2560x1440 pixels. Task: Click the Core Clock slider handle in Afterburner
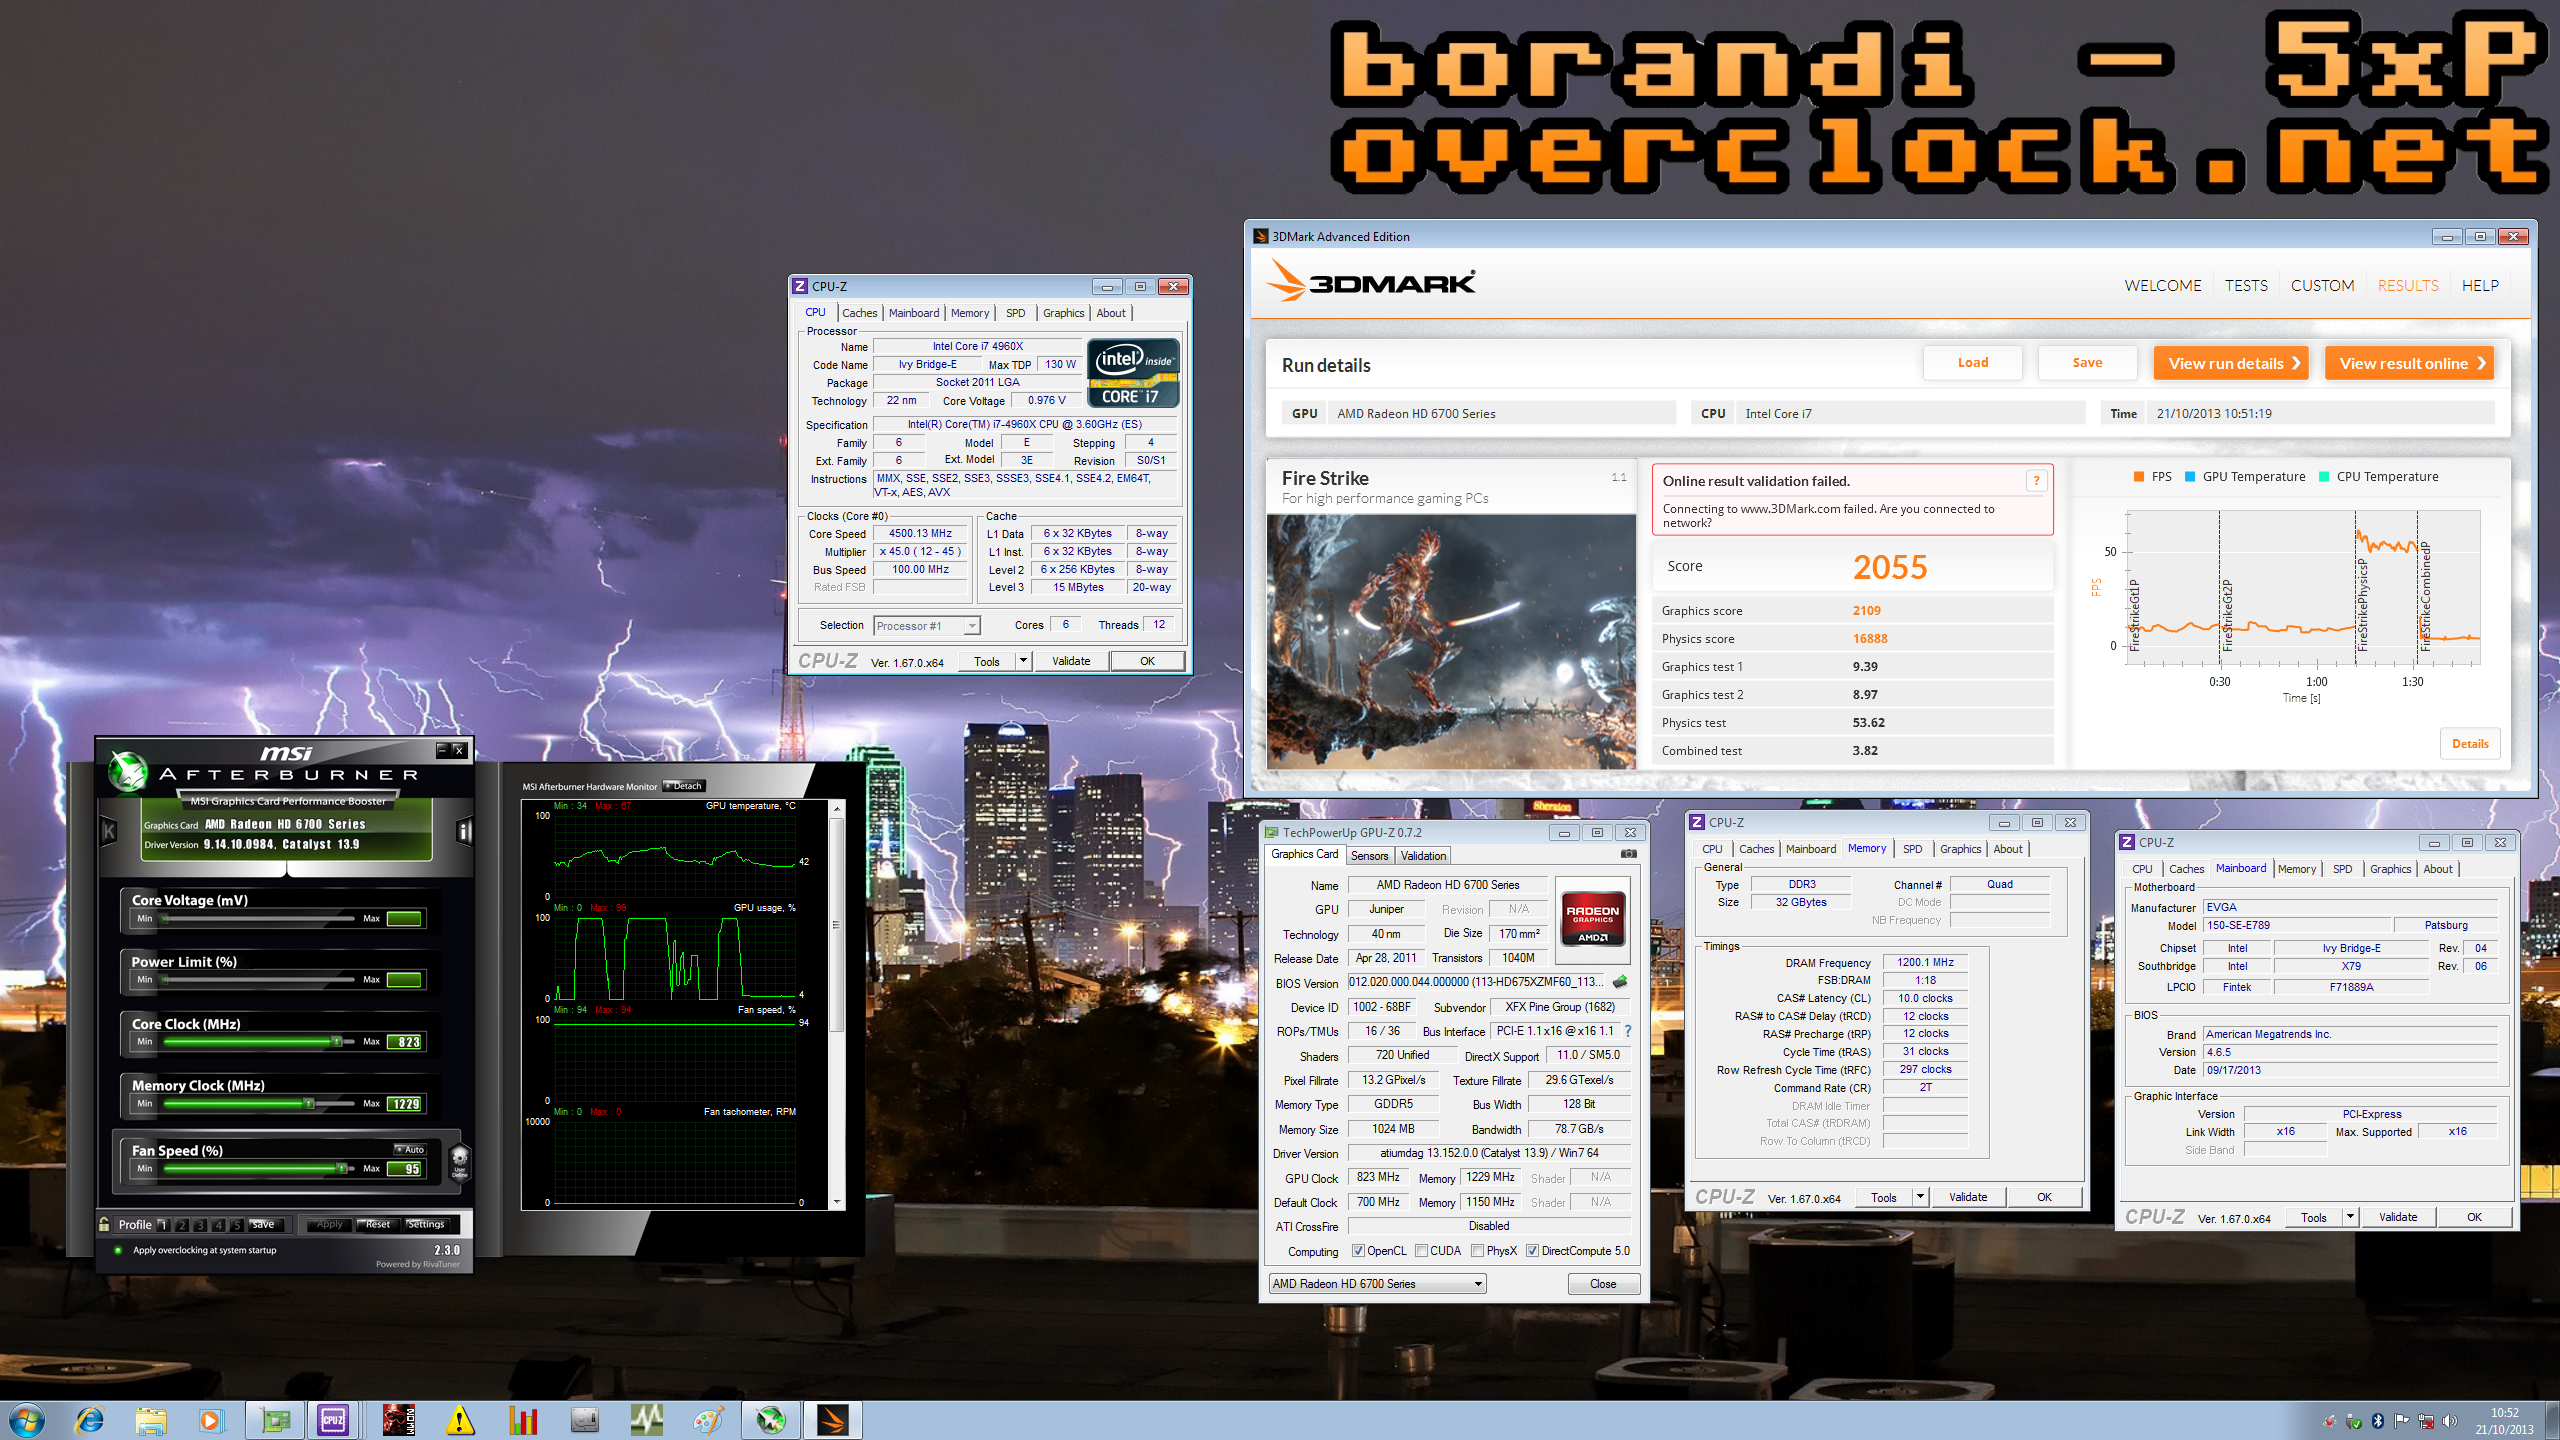pos(338,1041)
